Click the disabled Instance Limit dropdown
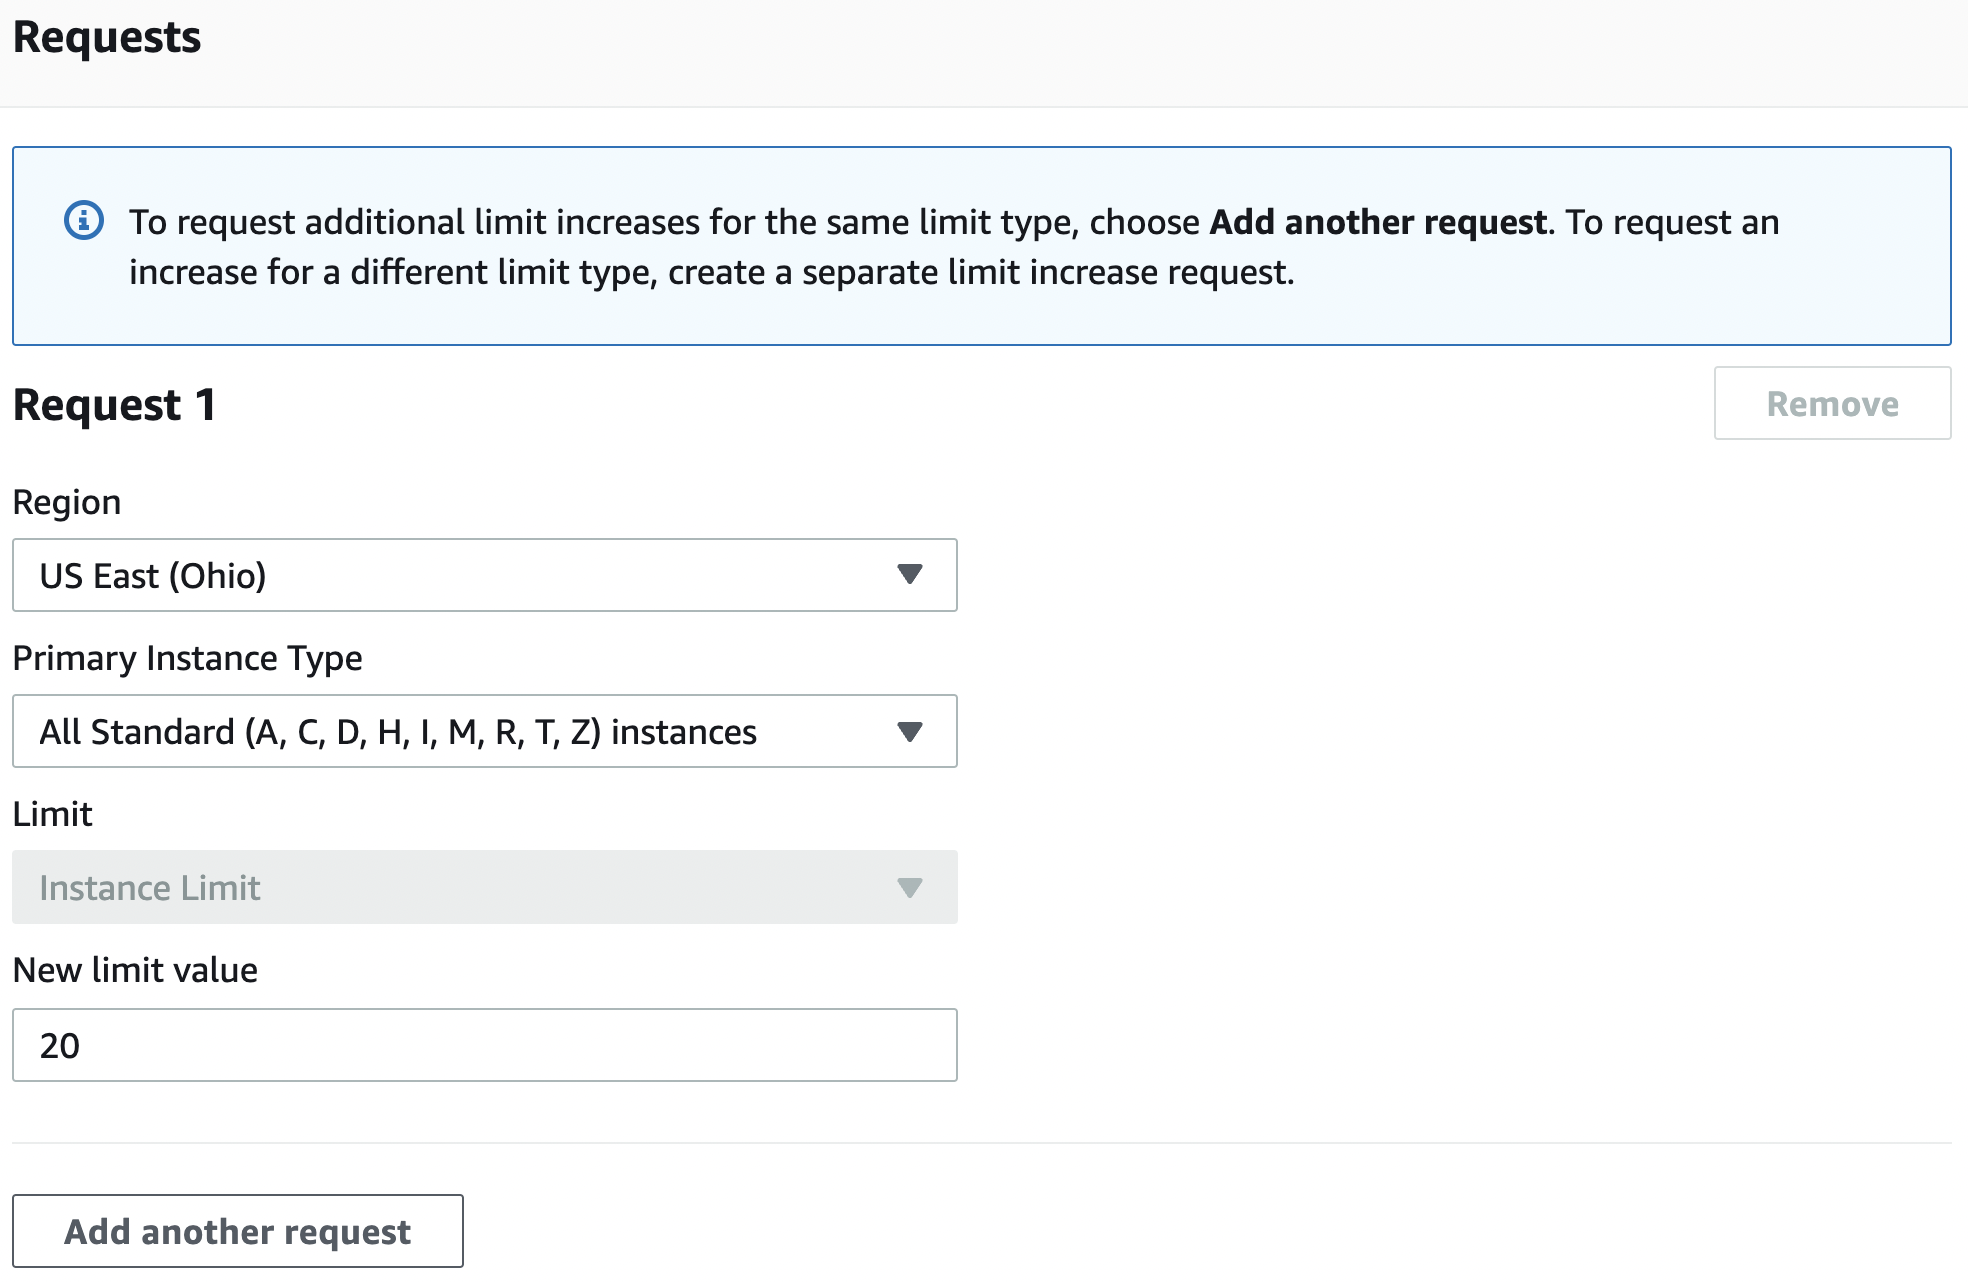1968x1282 pixels. click(484, 887)
